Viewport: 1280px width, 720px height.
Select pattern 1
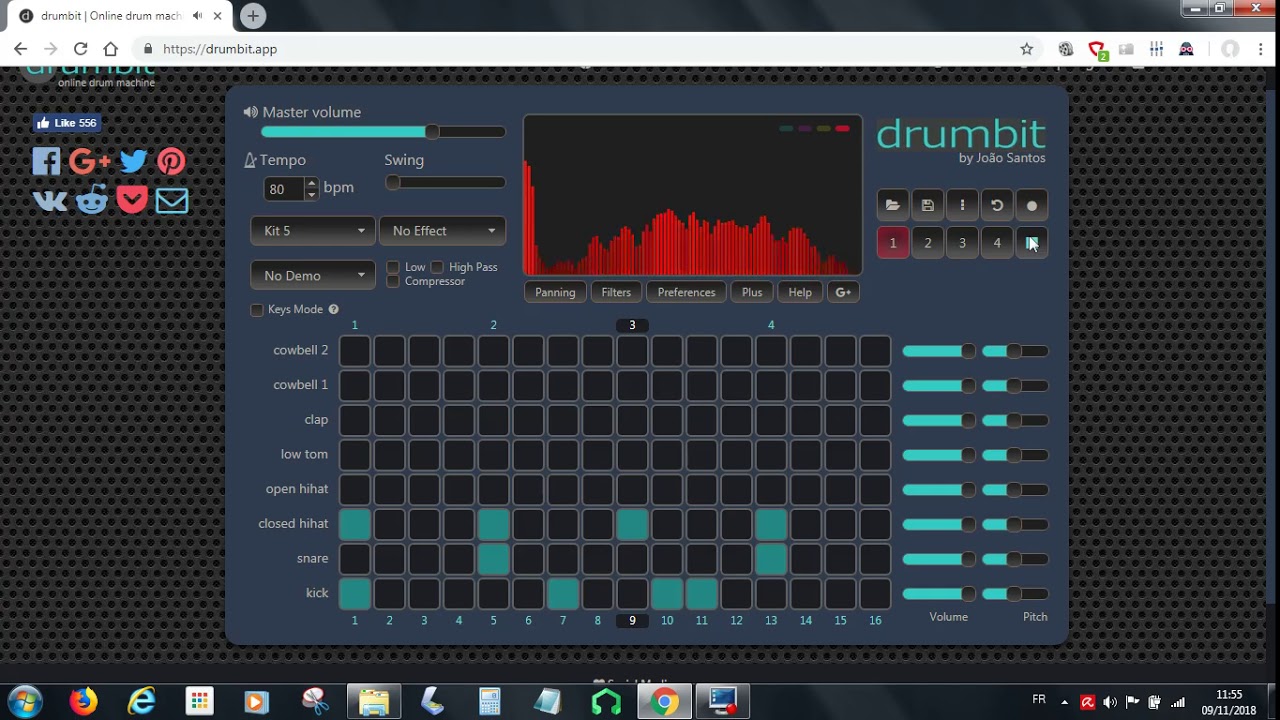(x=893, y=243)
